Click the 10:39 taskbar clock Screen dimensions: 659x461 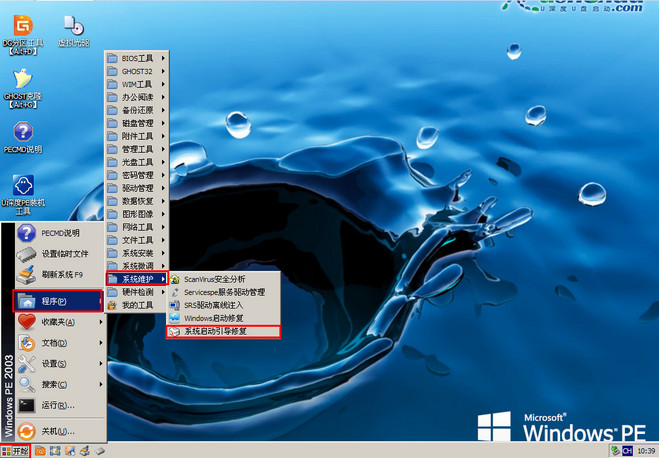tap(646, 451)
